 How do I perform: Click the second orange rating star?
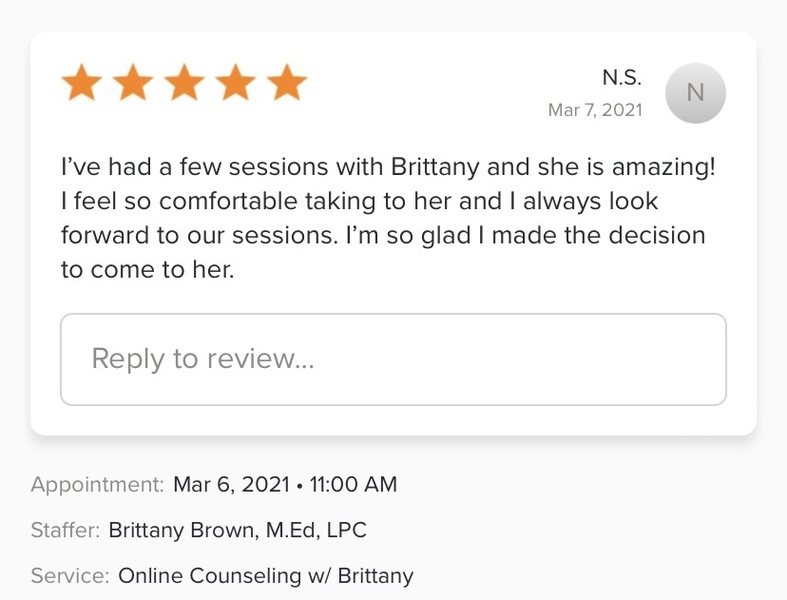(x=132, y=83)
